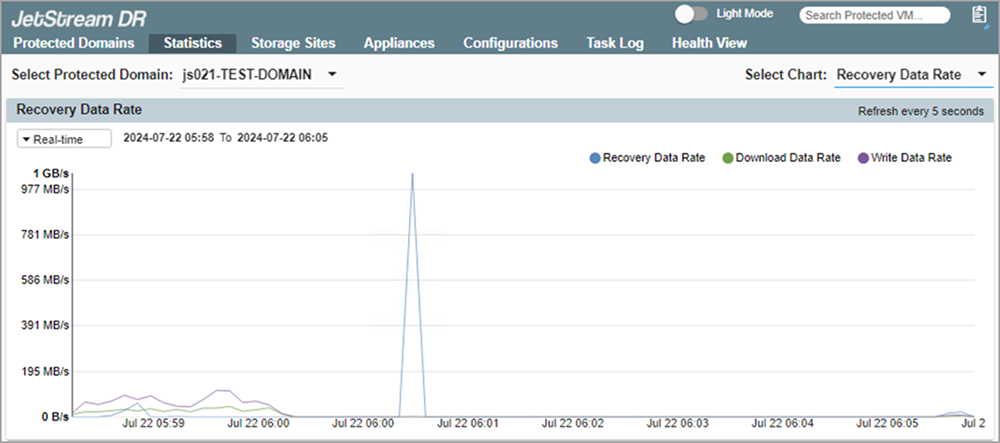Switch to the Protected Domains tab
1000x443 pixels.
click(x=74, y=43)
